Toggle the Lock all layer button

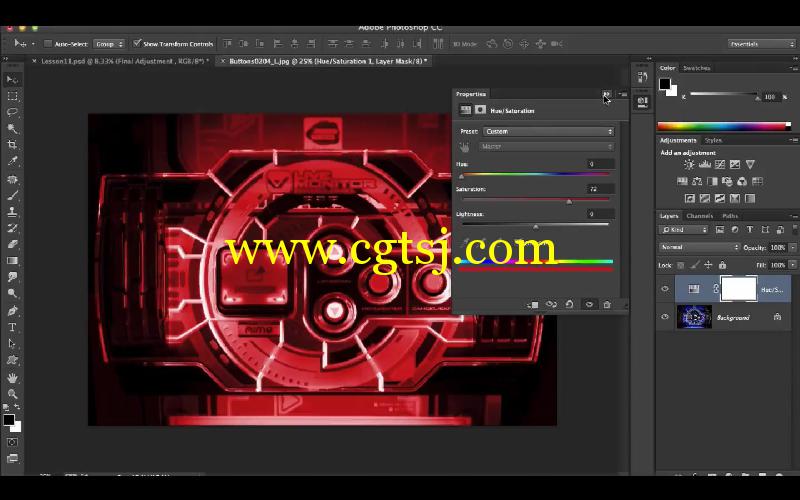[x=722, y=265]
